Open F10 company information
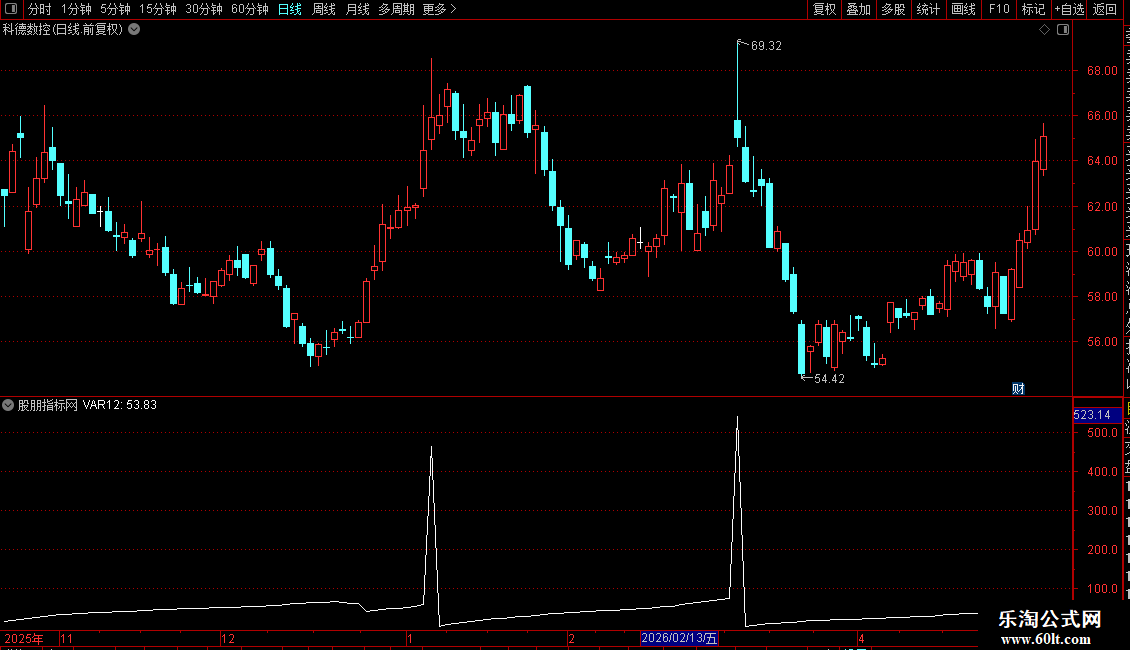This screenshot has width=1130, height=650. [999, 9]
